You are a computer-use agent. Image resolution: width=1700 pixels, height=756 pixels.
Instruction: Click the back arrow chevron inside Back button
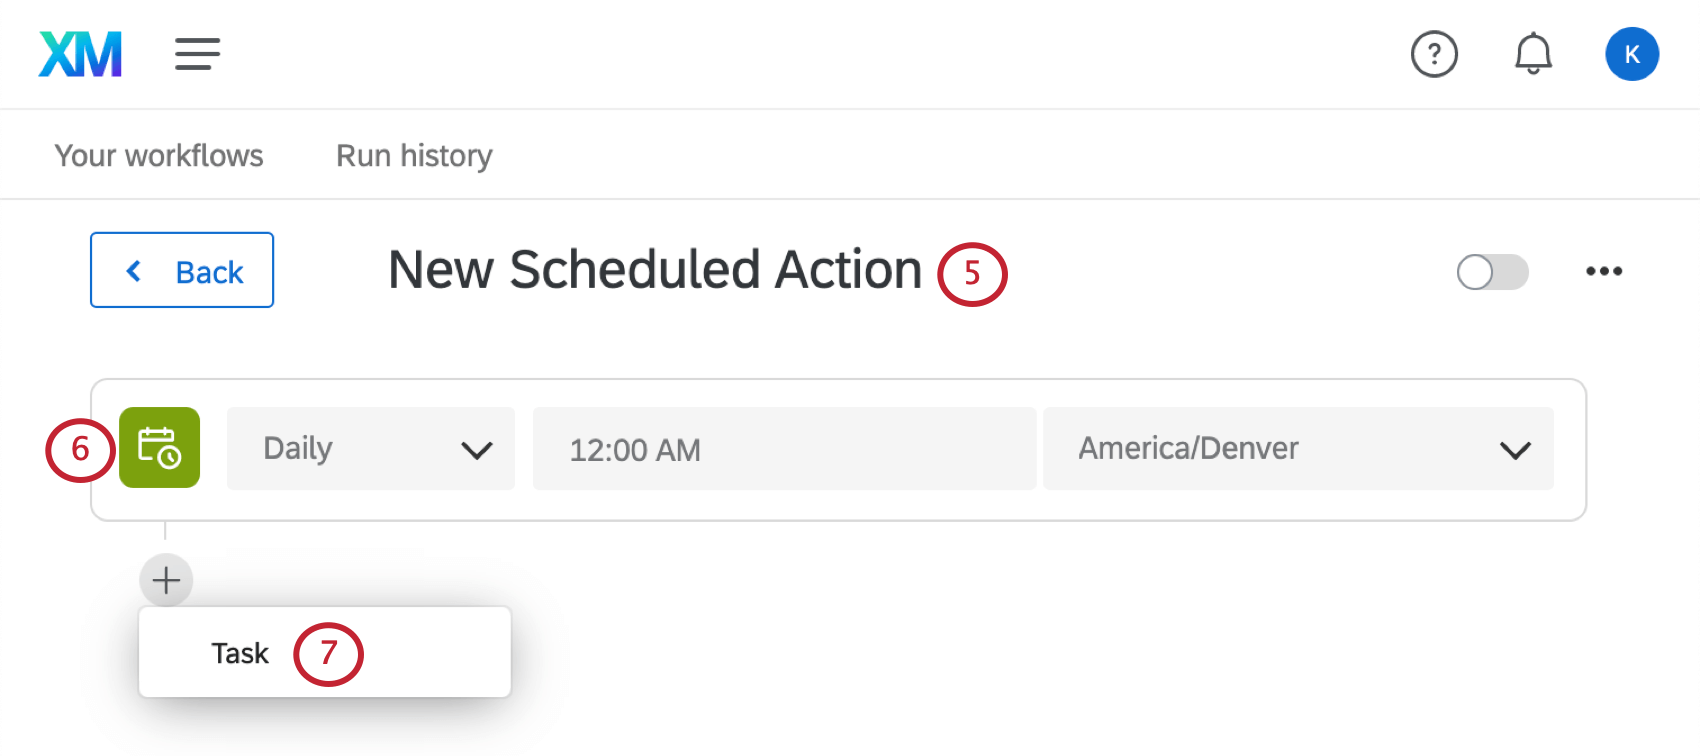134,270
